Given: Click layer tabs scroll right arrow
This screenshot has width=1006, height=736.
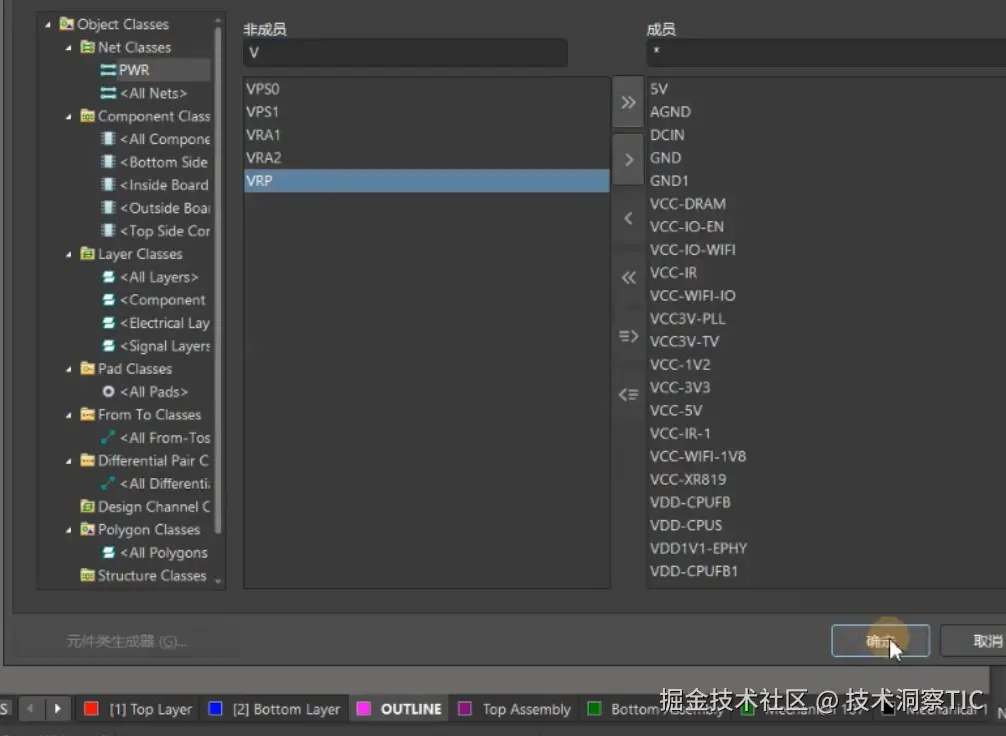Looking at the screenshot, I should click(x=57, y=708).
